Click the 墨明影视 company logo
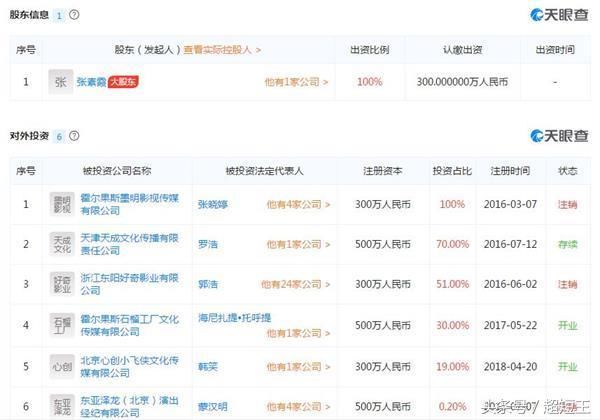This screenshot has width=600, height=420. click(62, 204)
